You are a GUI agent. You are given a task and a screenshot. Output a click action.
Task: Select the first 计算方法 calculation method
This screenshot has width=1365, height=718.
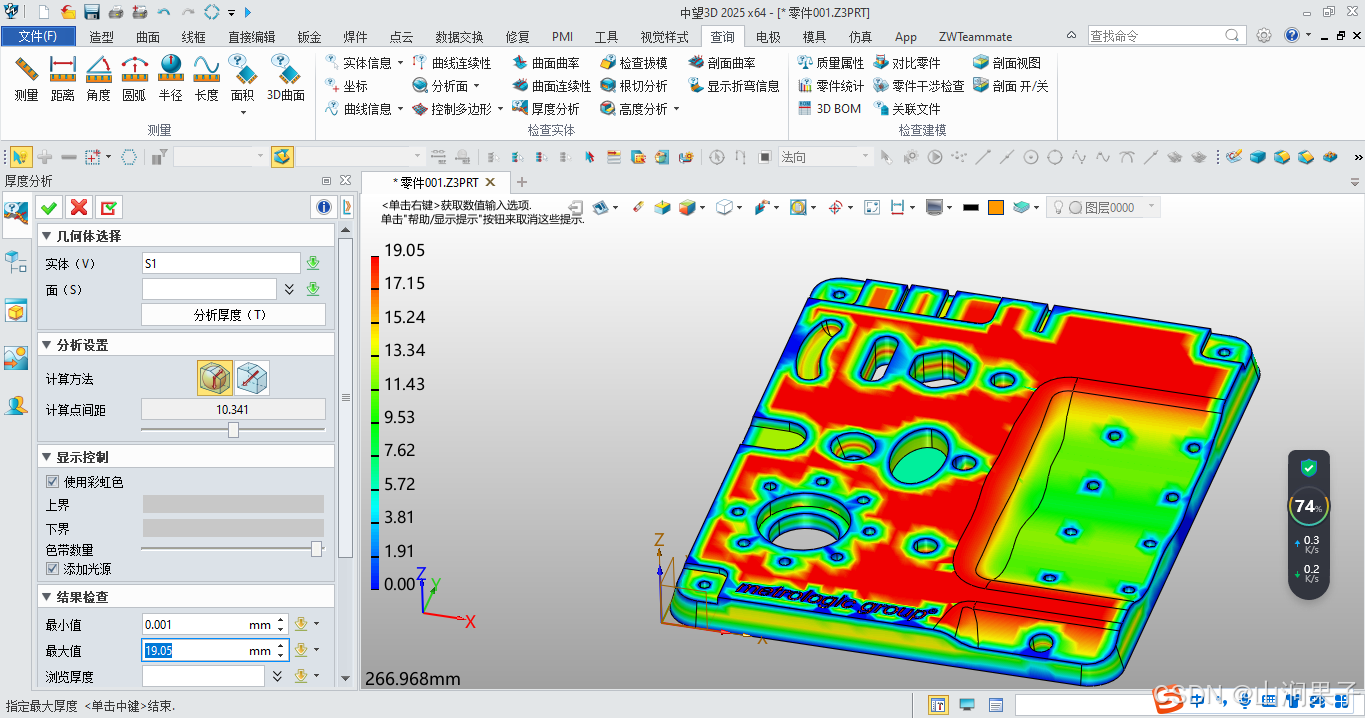[215, 378]
